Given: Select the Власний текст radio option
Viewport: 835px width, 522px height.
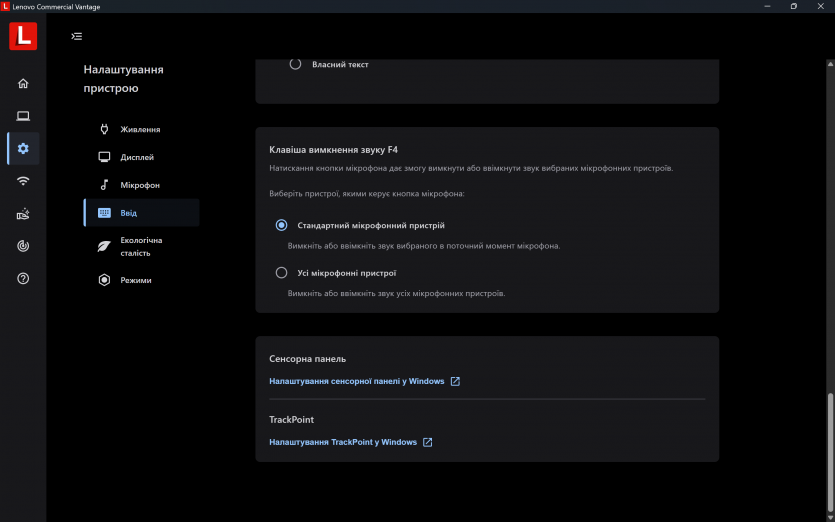Looking at the screenshot, I should coord(296,64).
